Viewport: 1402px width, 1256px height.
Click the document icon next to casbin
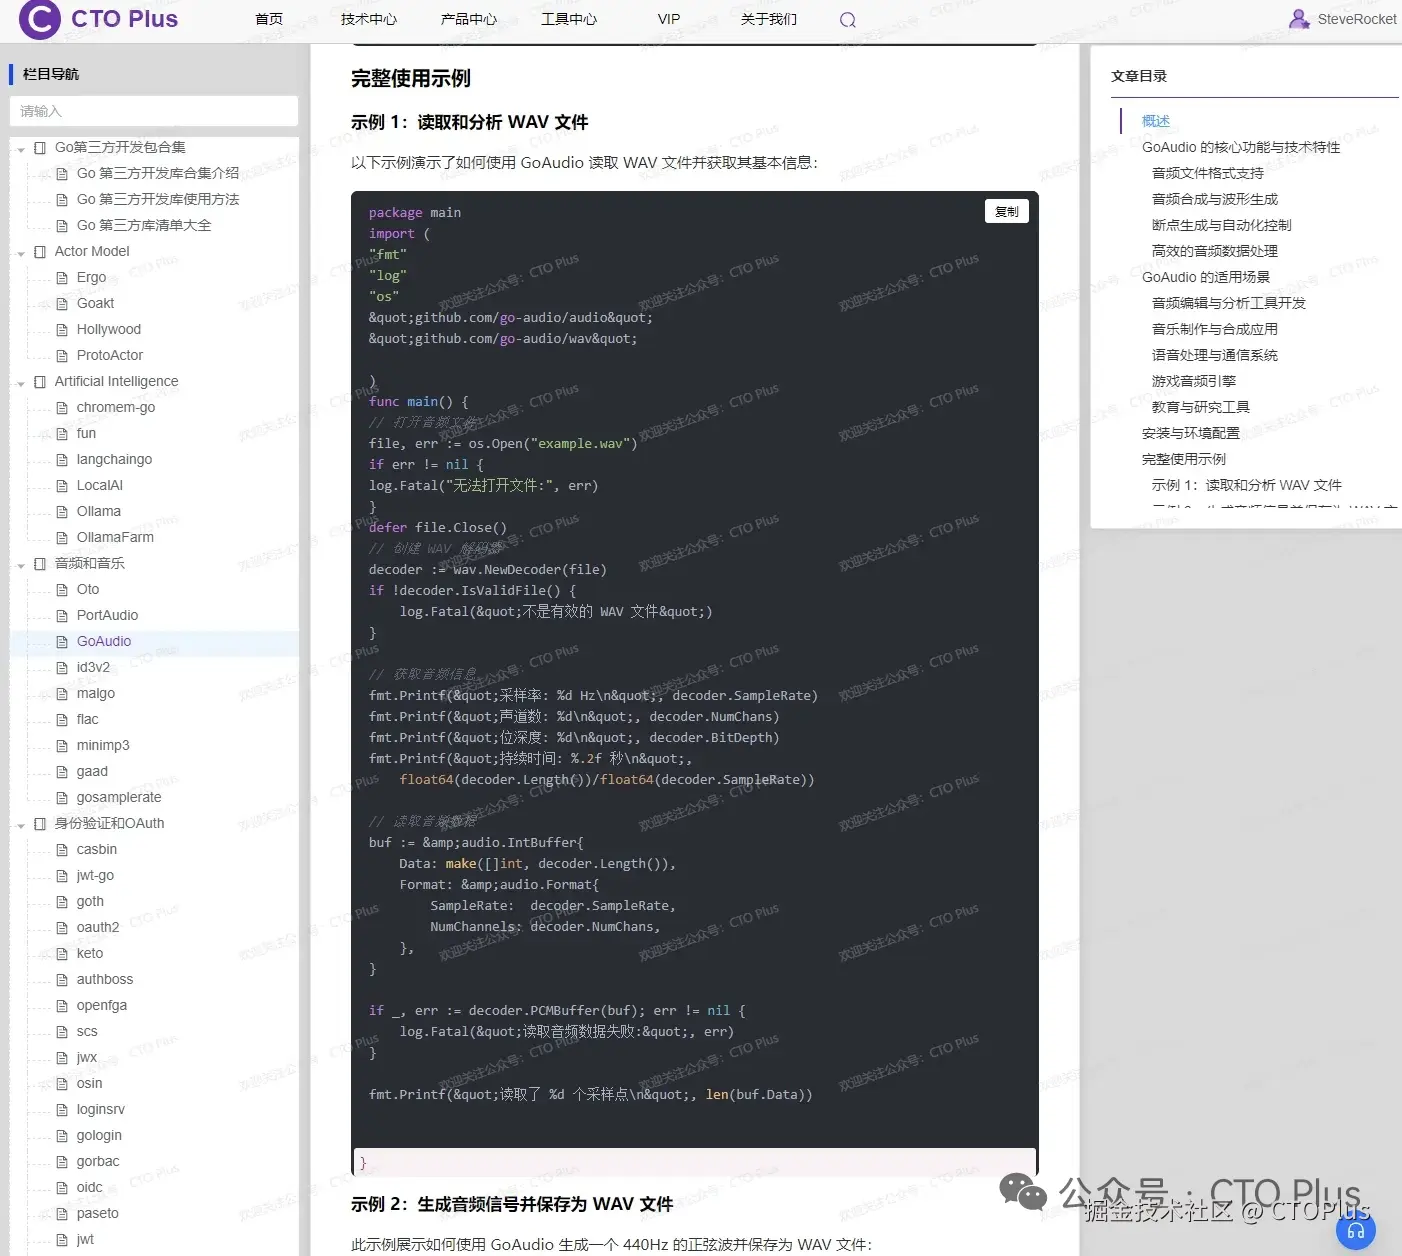click(x=62, y=849)
